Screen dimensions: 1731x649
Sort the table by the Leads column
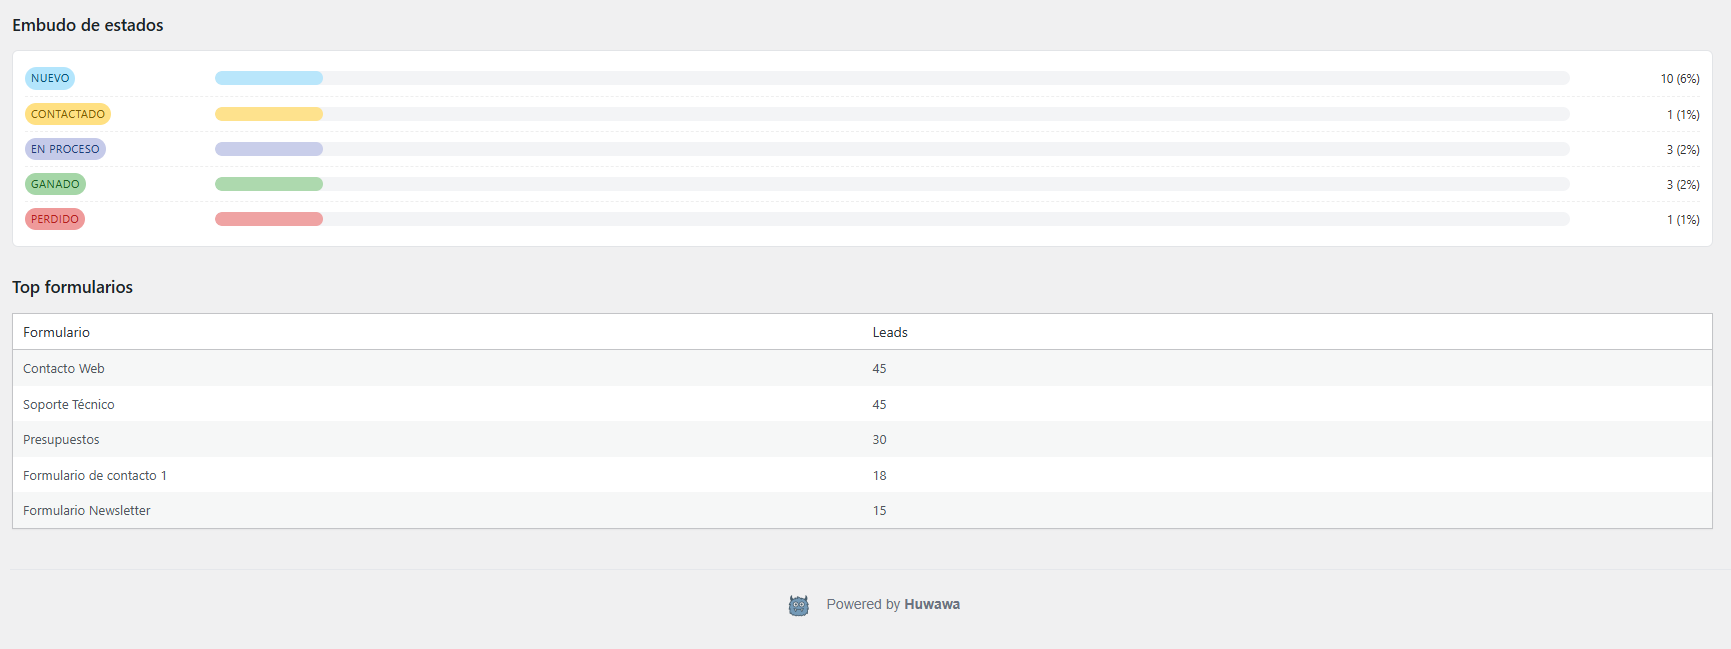(x=890, y=331)
